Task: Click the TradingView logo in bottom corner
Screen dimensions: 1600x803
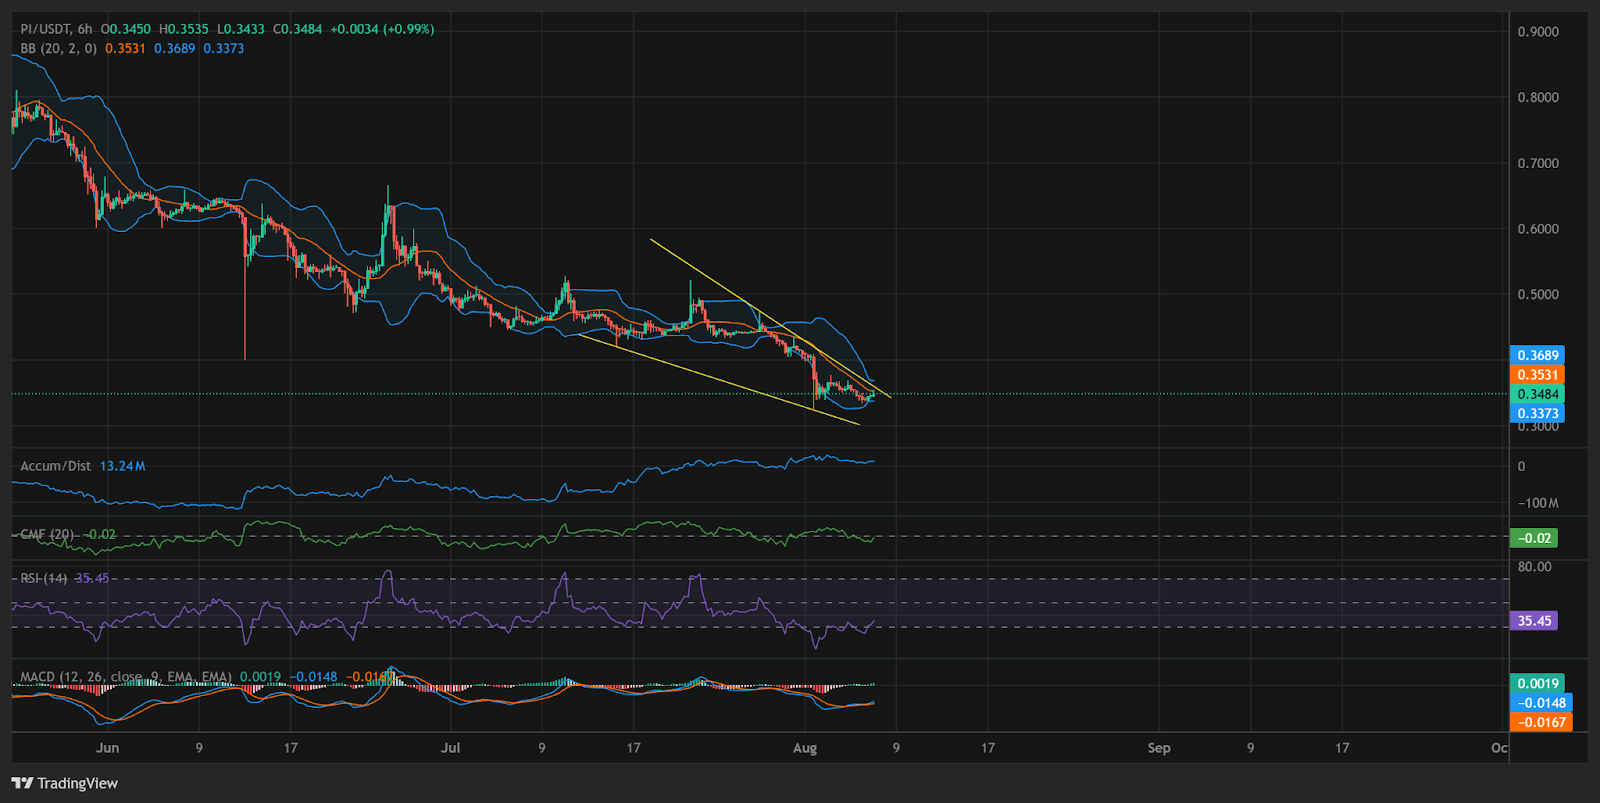Action: [x=65, y=783]
